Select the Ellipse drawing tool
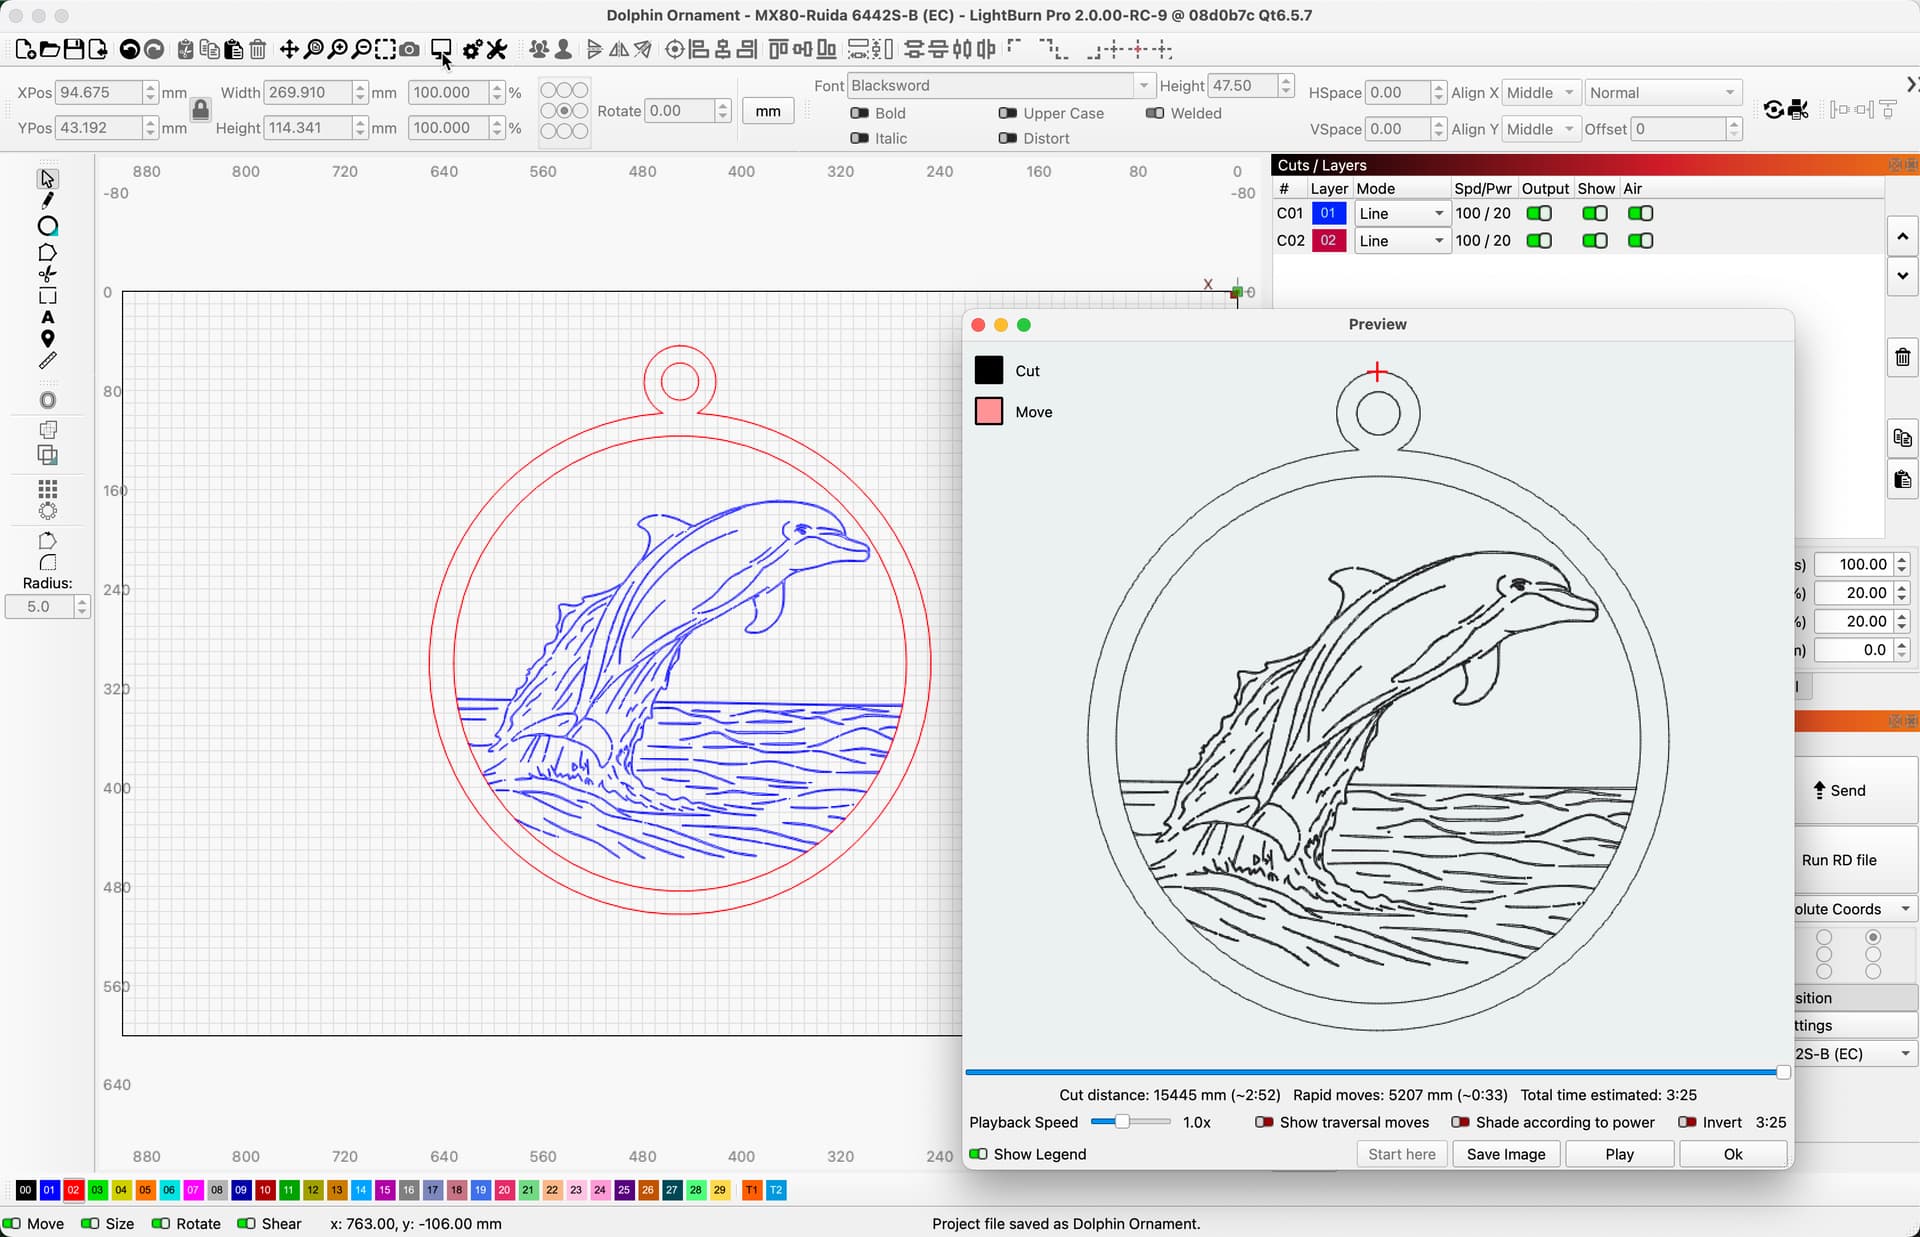 (x=47, y=226)
